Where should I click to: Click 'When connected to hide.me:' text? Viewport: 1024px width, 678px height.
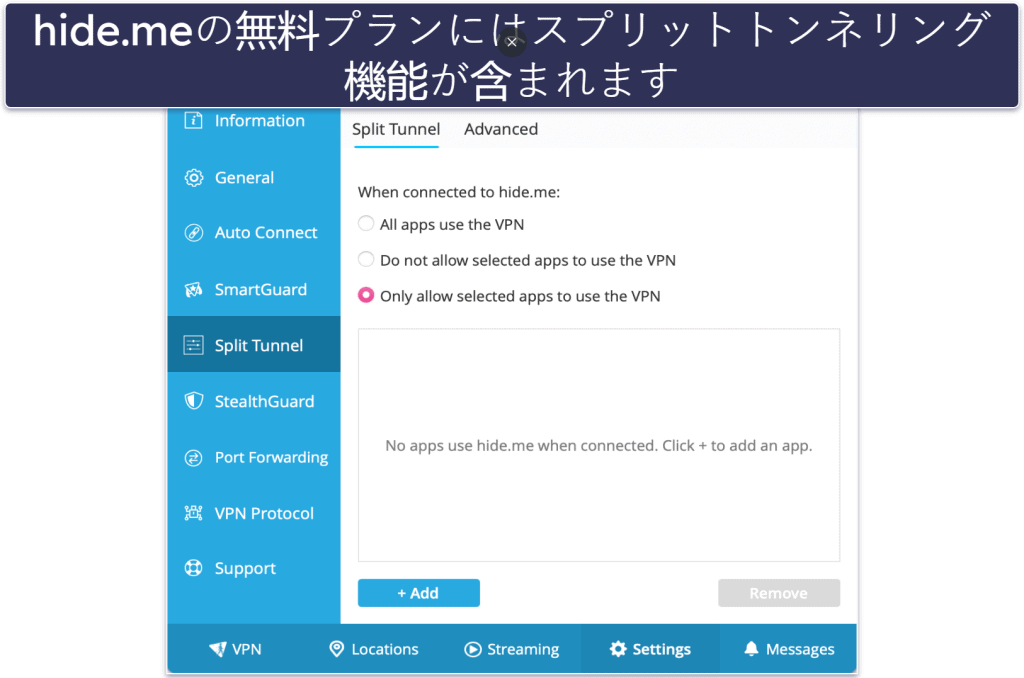(x=458, y=192)
